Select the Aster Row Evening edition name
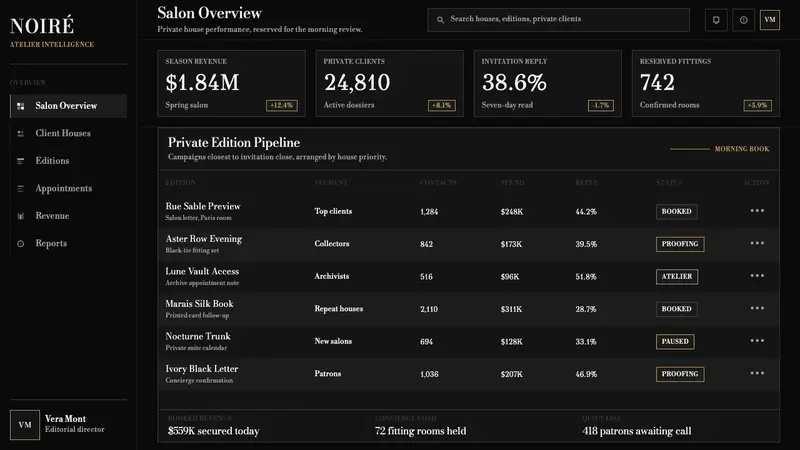 (204, 239)
